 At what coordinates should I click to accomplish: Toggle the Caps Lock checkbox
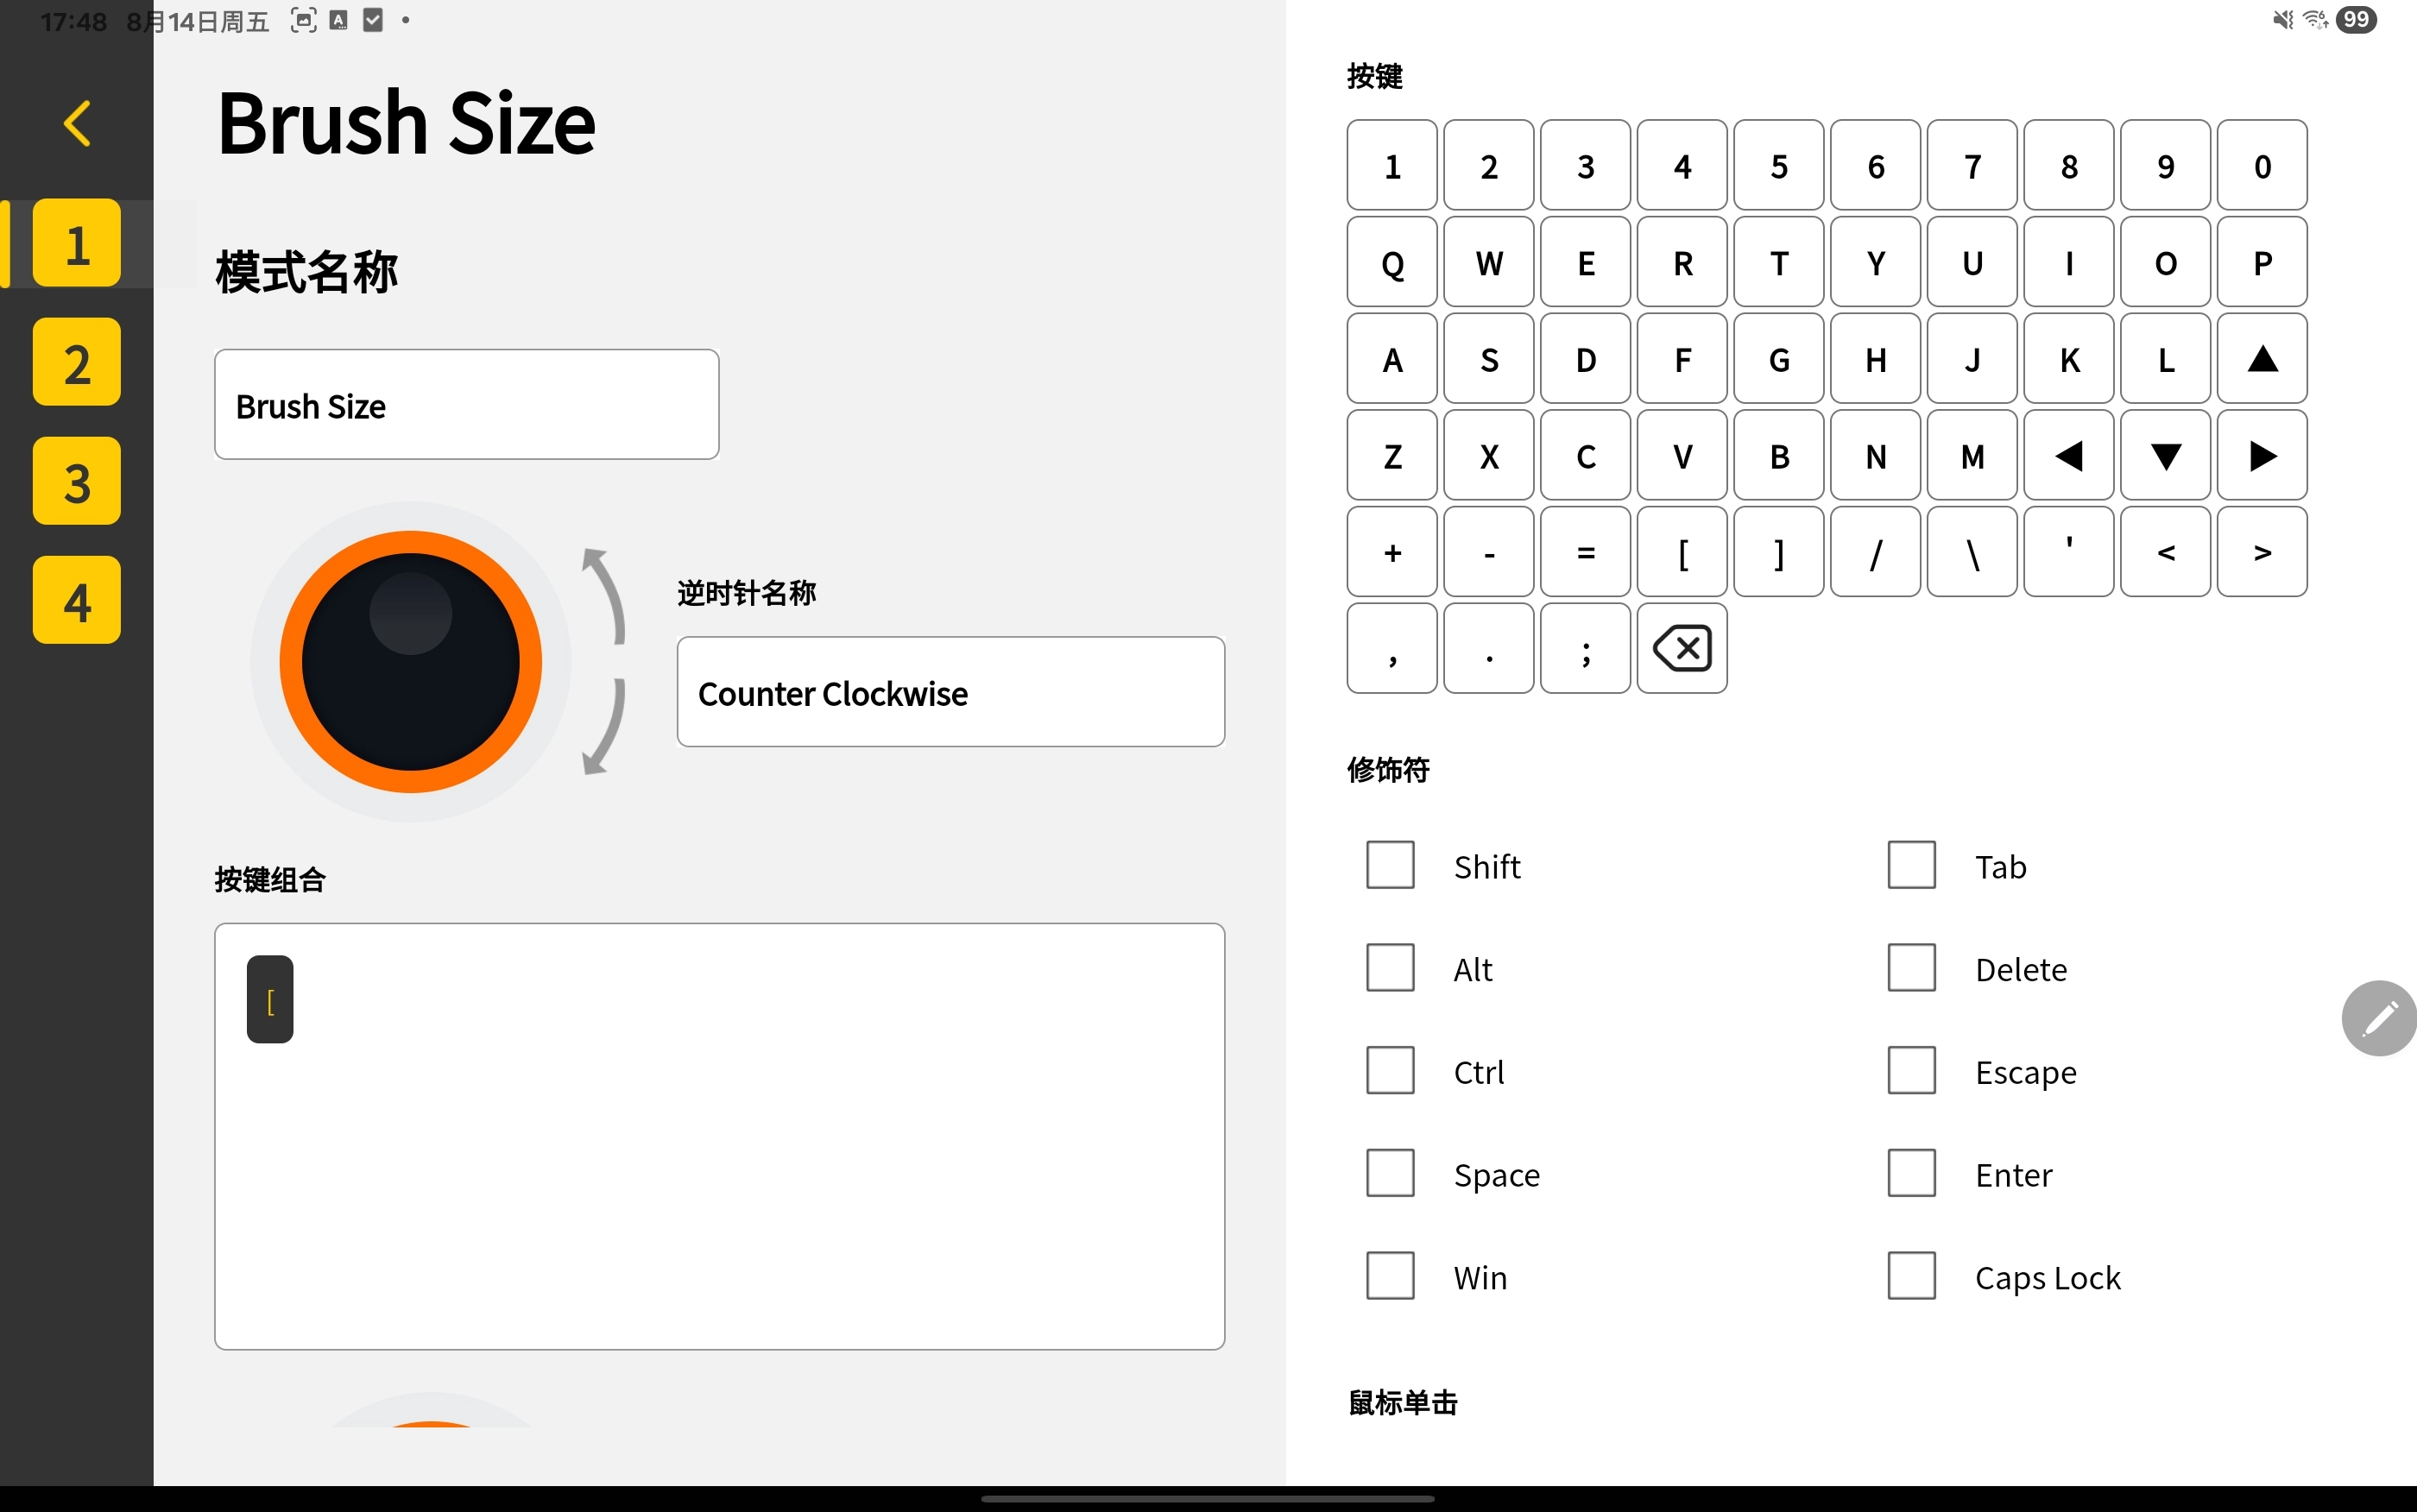click(1911, 1277)
